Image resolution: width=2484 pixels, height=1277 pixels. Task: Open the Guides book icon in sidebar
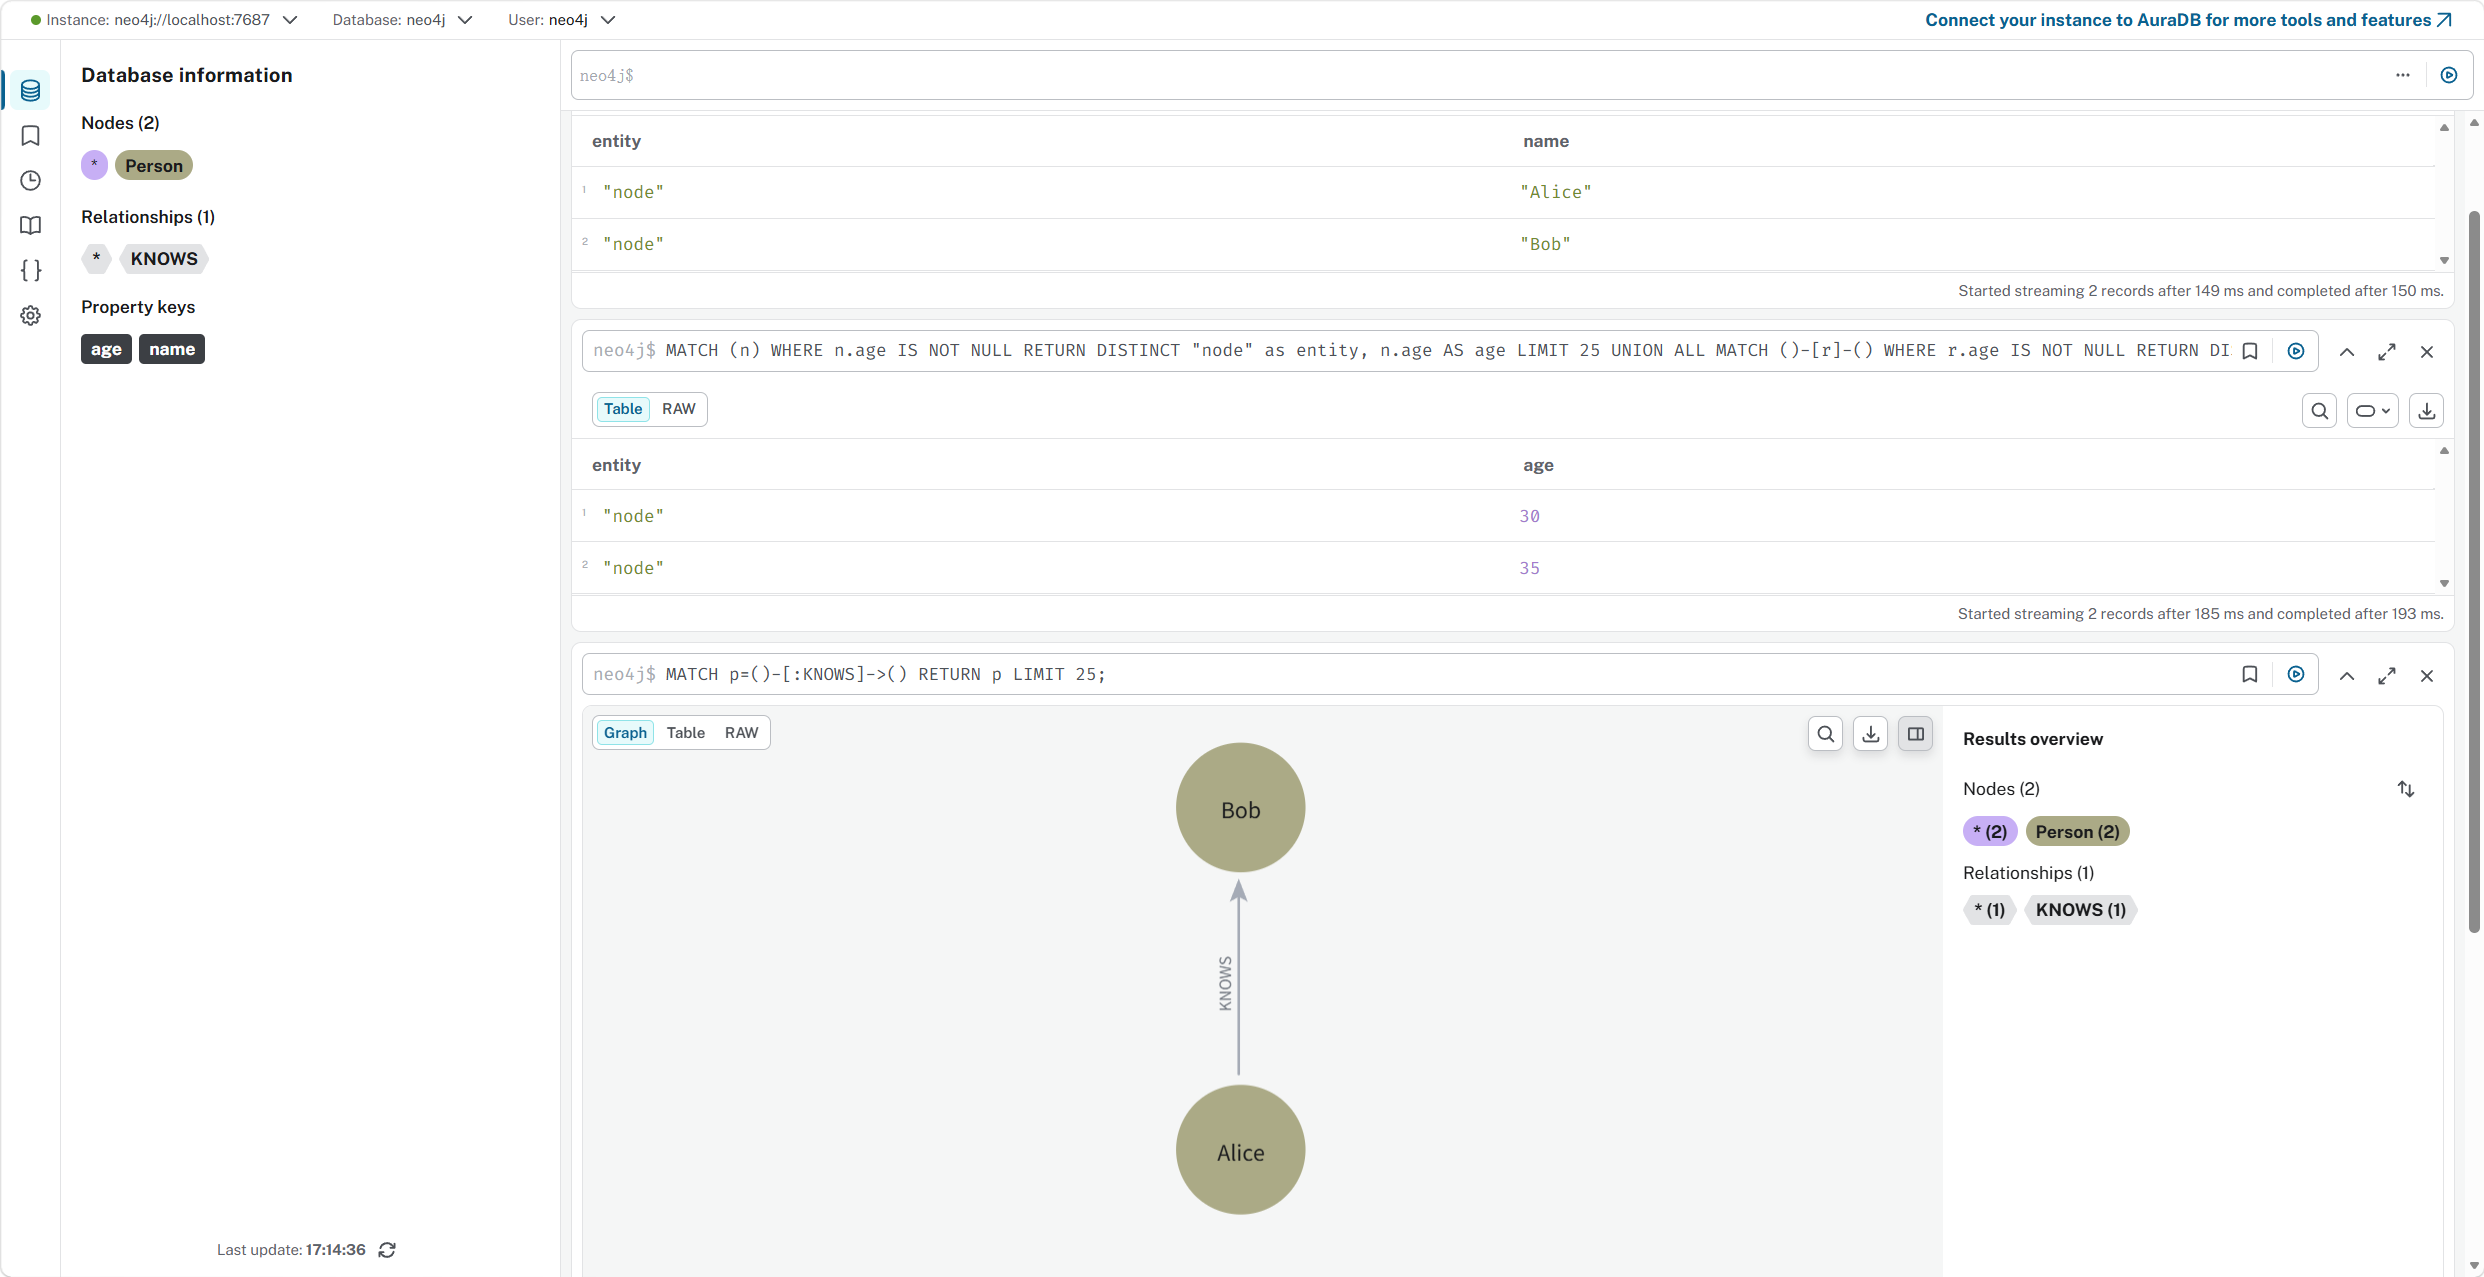(x=31, y=225)
